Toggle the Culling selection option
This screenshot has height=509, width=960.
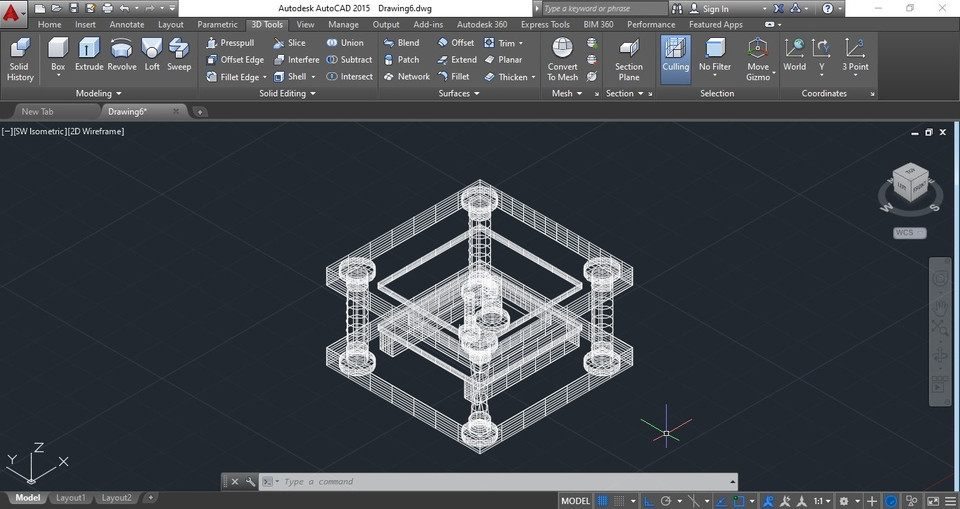tap(675, 59)
